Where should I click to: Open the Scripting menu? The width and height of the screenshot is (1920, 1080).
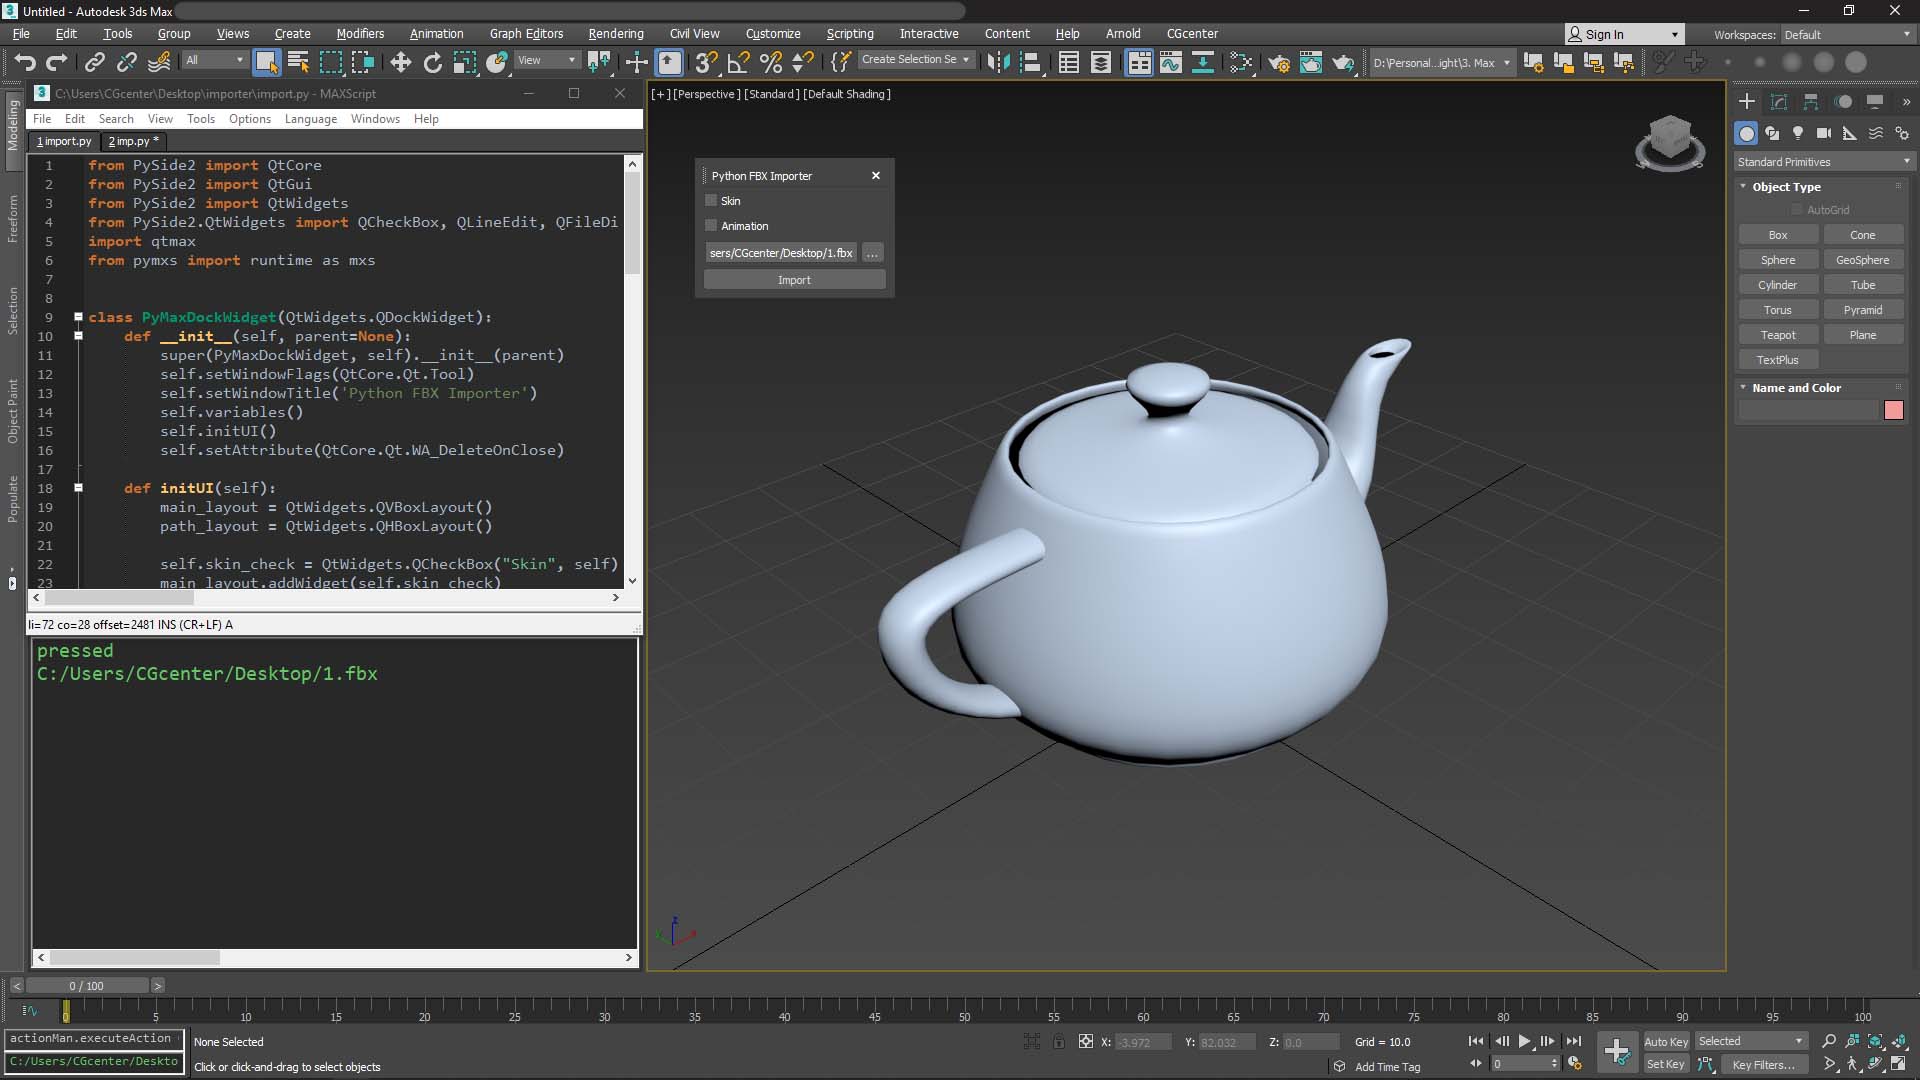tap(849, 33)
